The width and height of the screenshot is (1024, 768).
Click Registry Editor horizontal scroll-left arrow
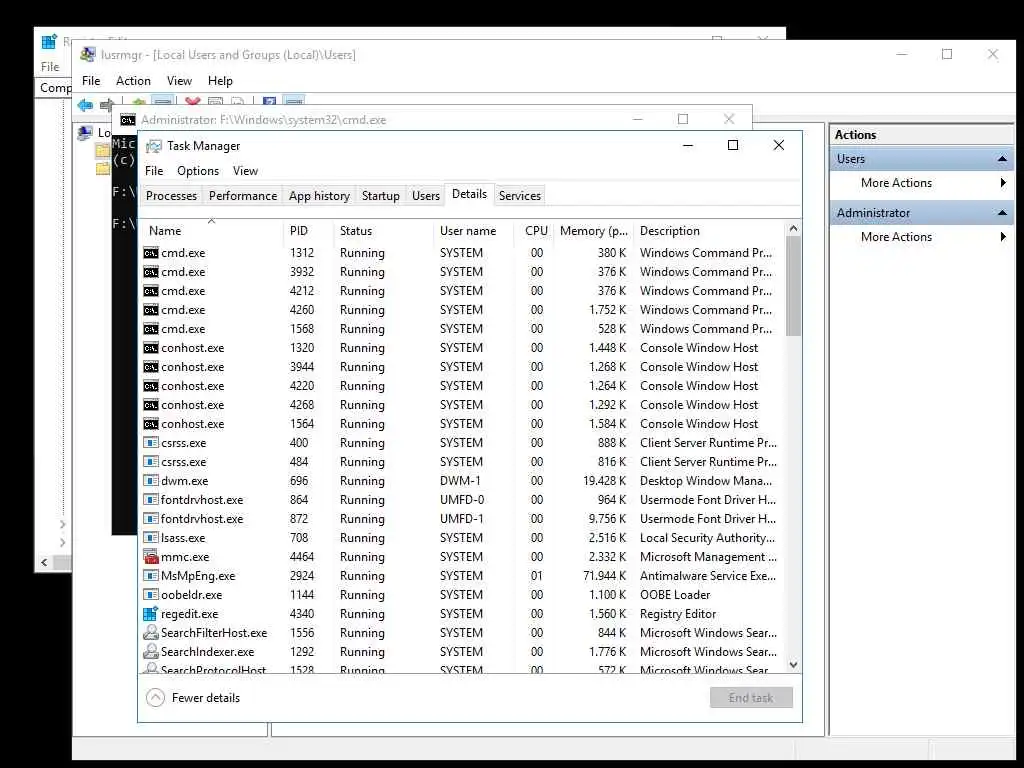pos(44,562)
